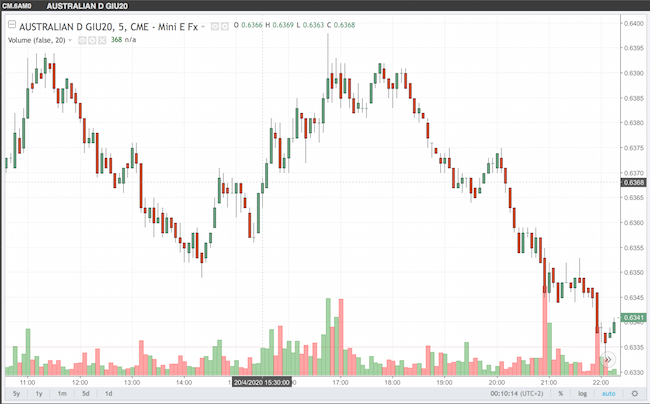Select the 1m time range

coord(62,394)
